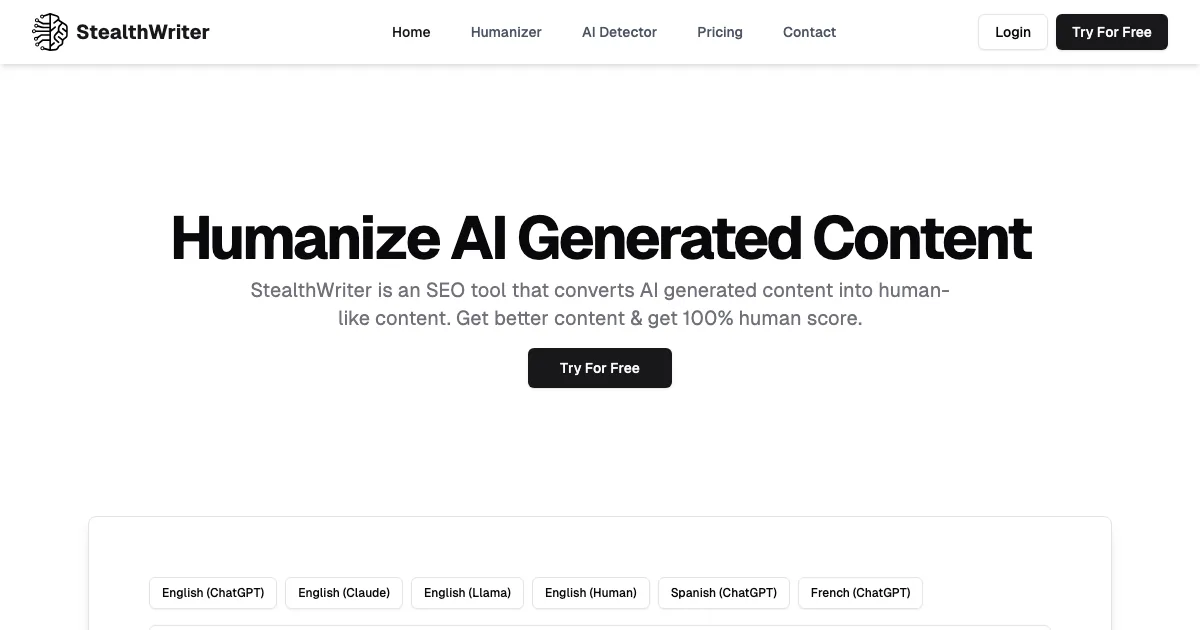
Task: Open the Contact page link
Action: tap(809, 32)
